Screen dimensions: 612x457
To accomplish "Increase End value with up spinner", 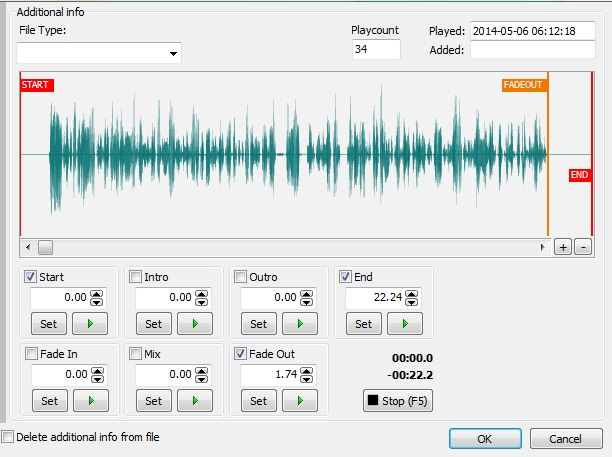I will (x=411, y=293).
